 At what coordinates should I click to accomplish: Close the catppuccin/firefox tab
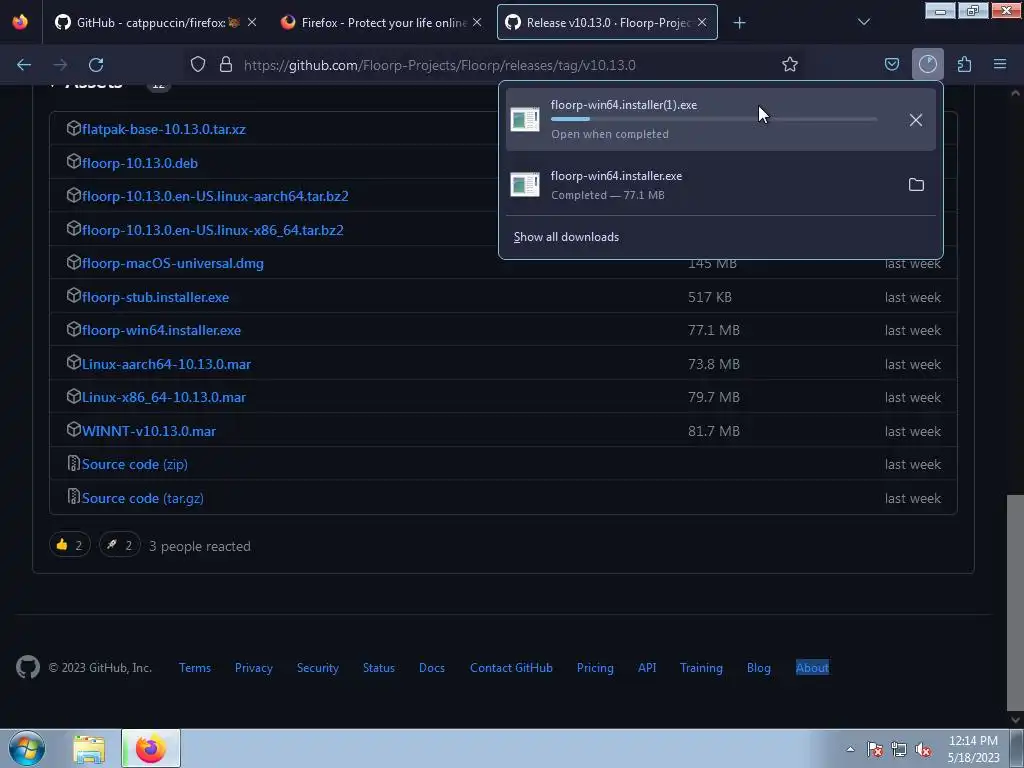point(252,22)
